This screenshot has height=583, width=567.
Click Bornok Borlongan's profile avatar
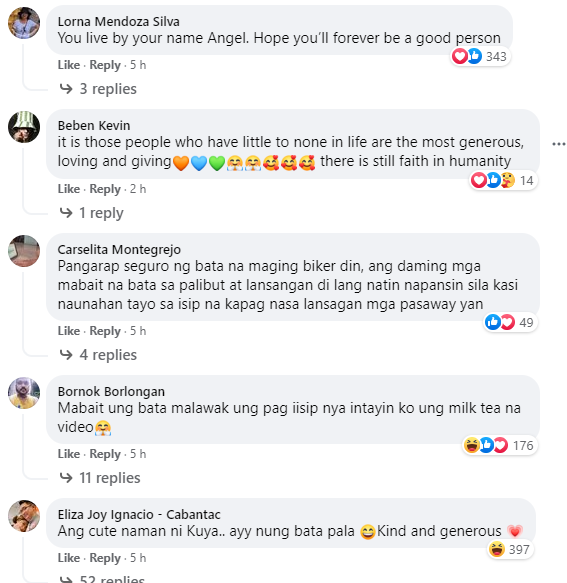click(24, 393)
